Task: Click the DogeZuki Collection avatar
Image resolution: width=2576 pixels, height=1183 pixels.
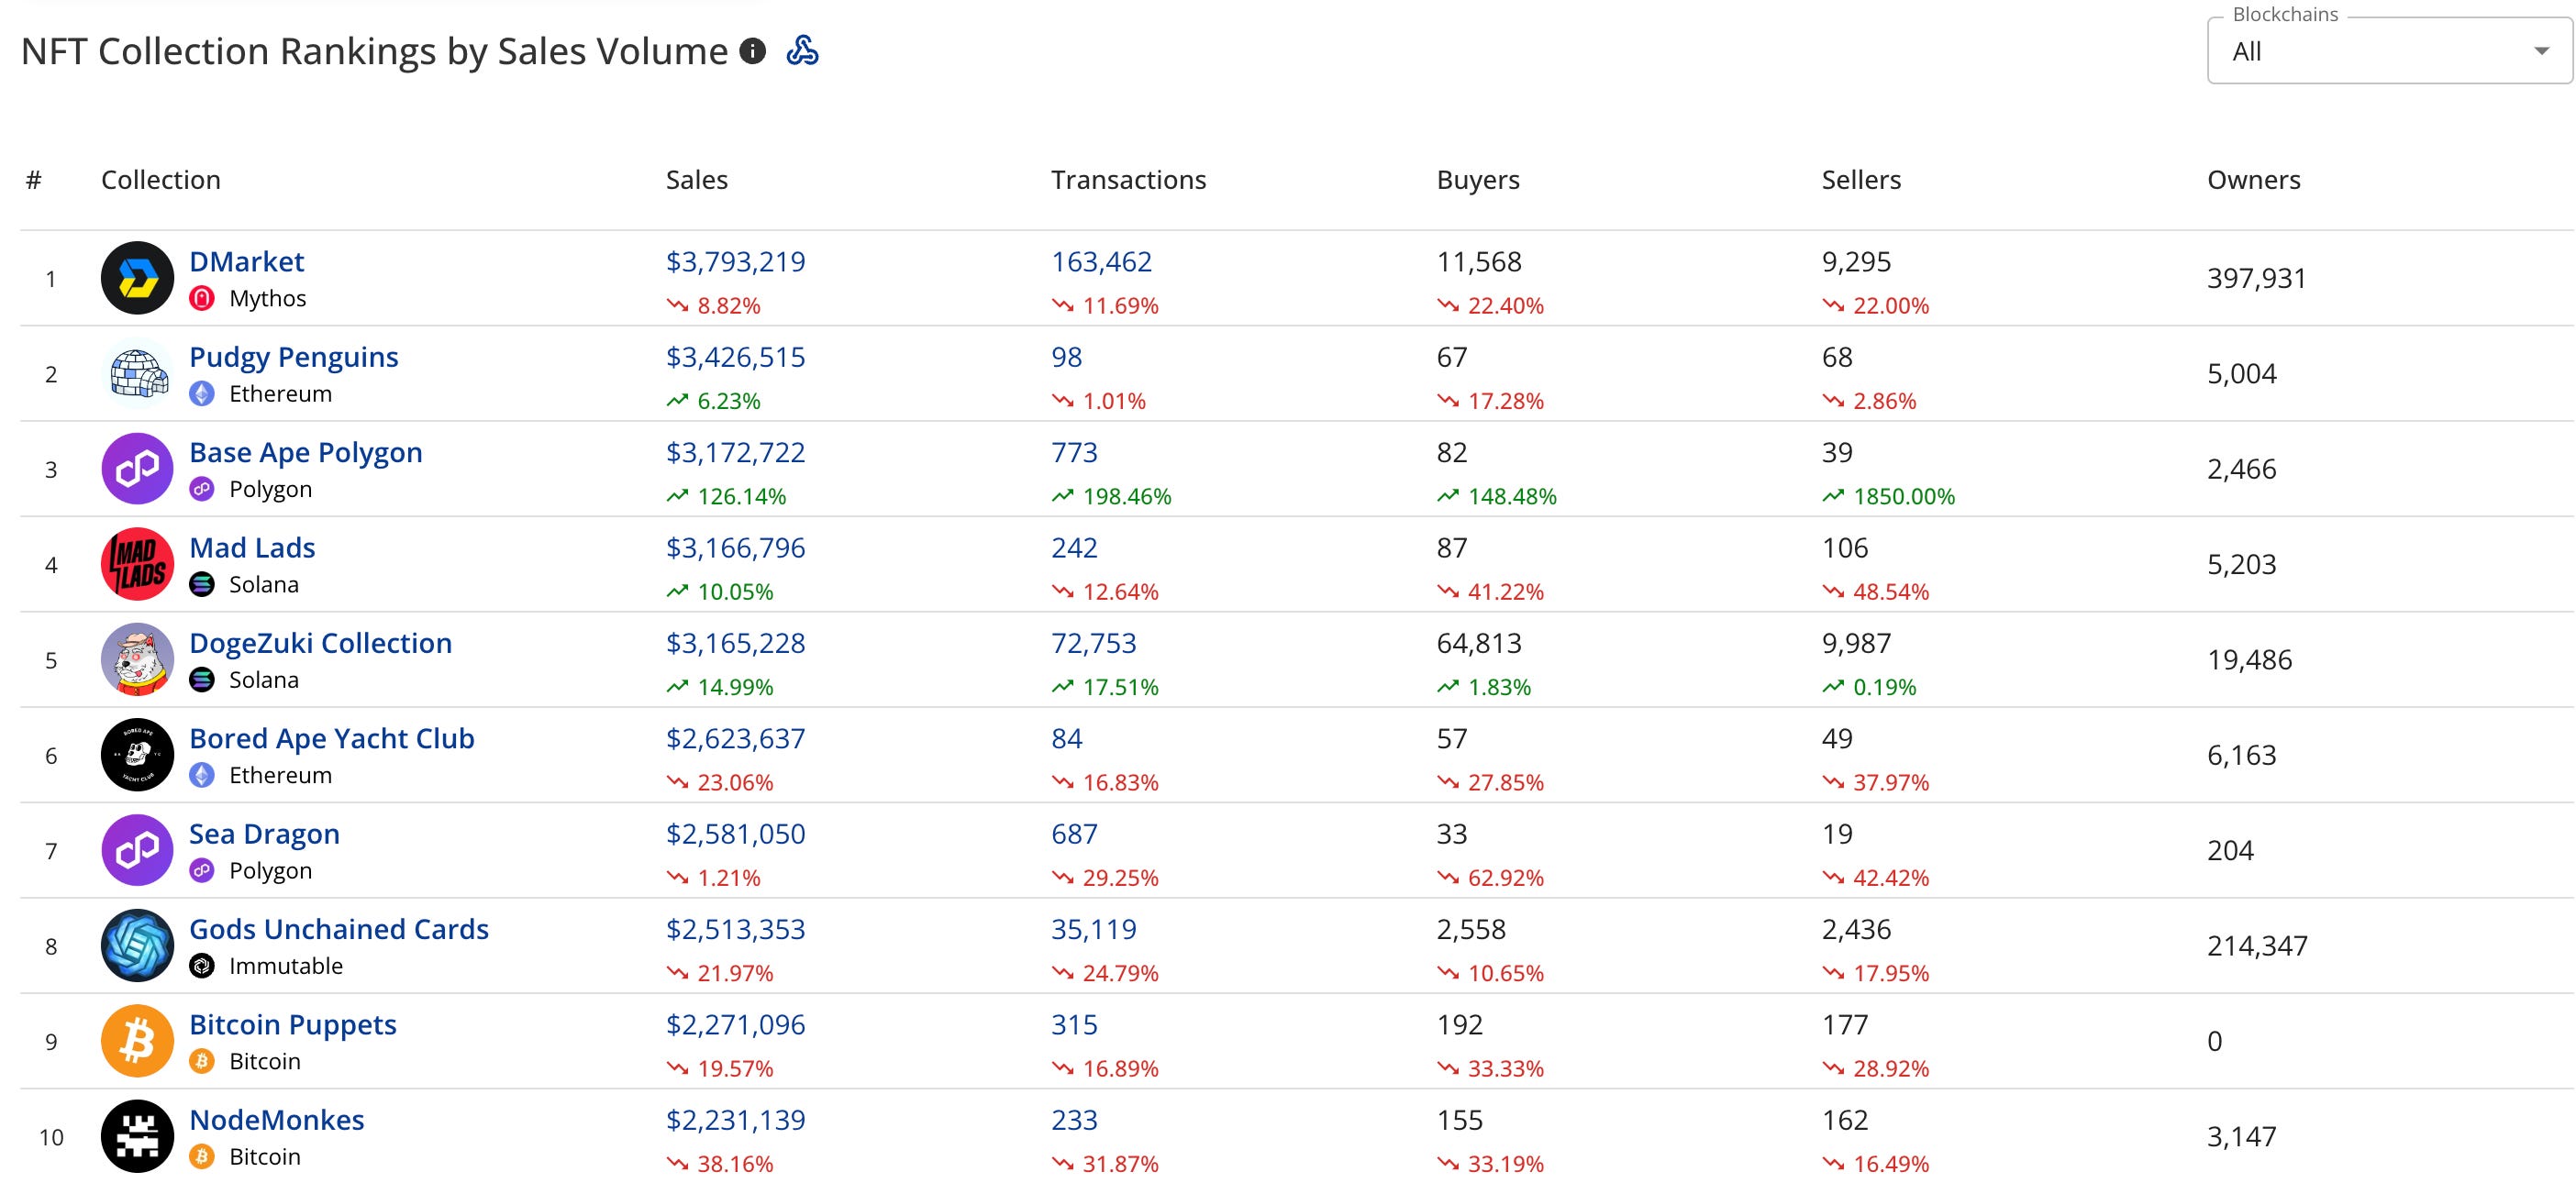Action: tap(138, 660)
